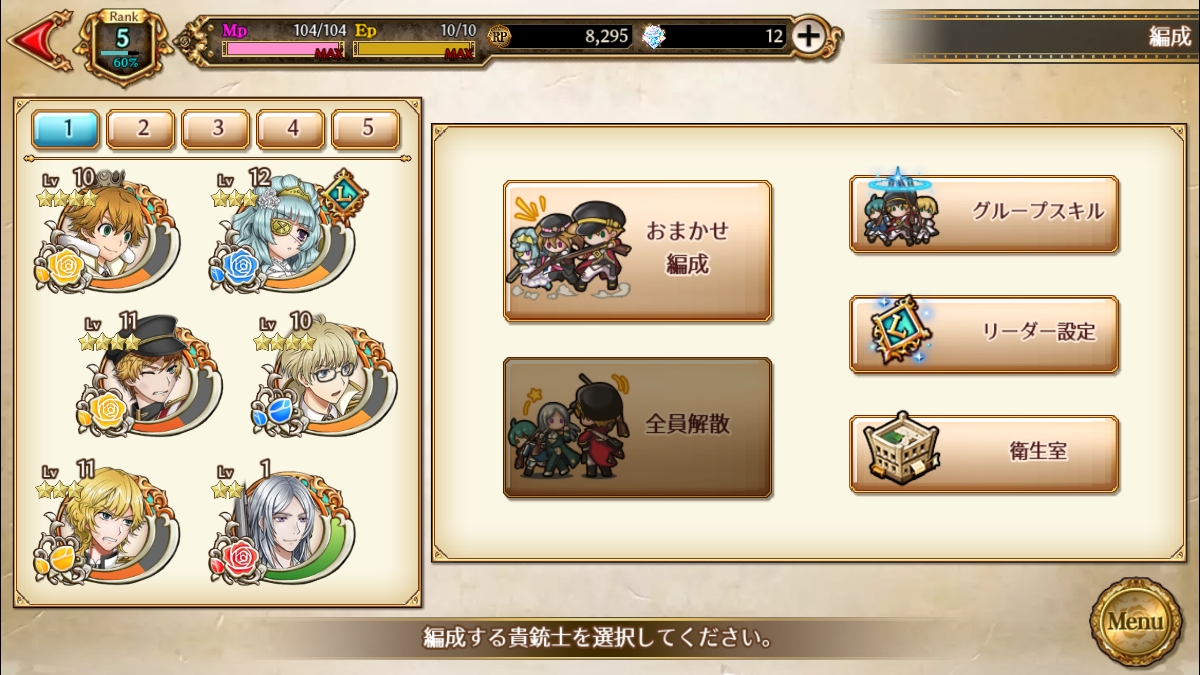
Task: Choose the glasses-wearing level 10 character
Action: [325, 377]
